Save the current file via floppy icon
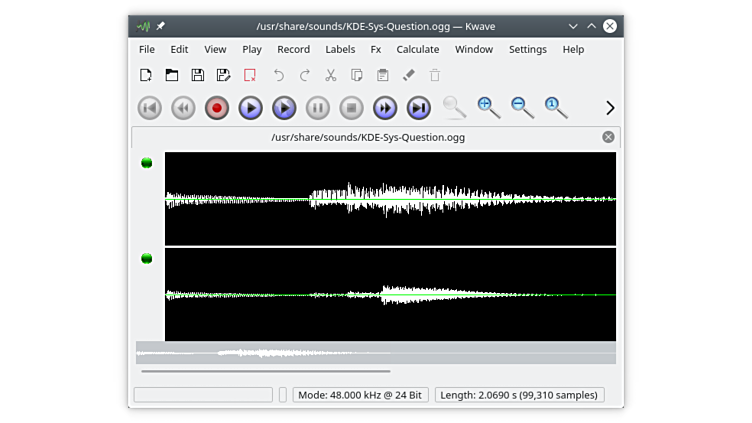Image resolution: width=752 pixels, height=423 pixels. (198, 75)
